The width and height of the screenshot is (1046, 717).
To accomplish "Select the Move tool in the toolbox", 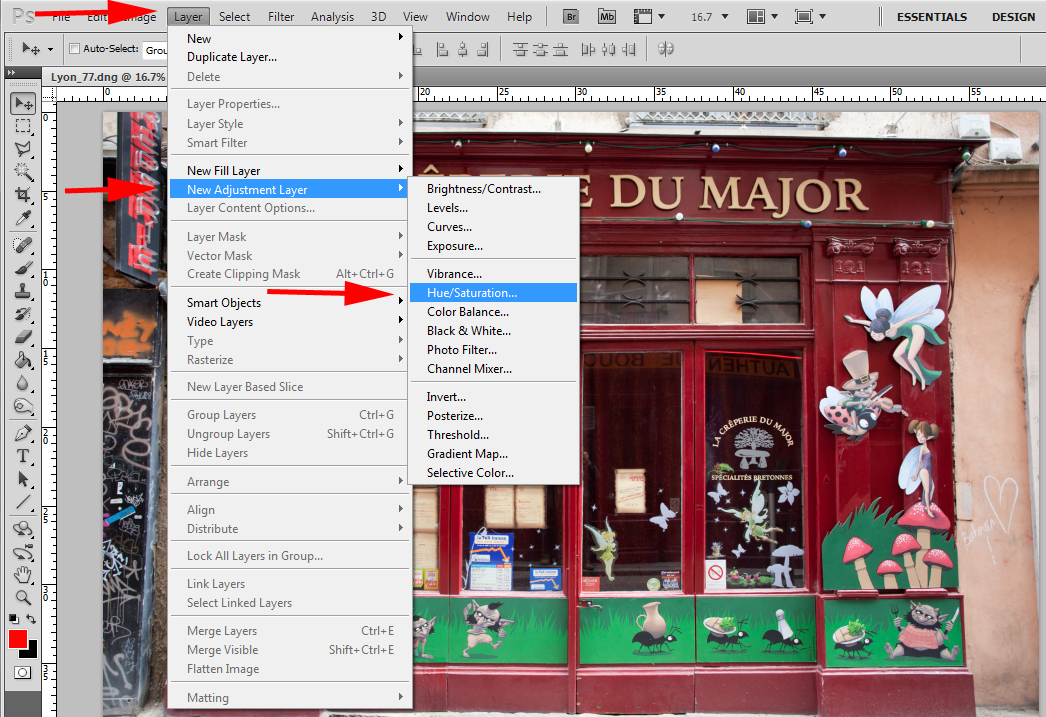I will (x=23, y=103).
